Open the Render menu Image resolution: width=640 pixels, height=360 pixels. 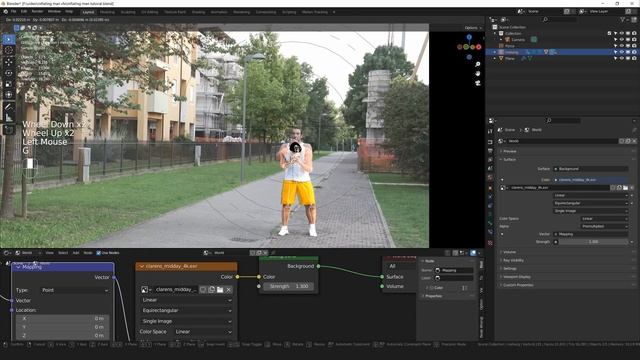pos(37,12)
